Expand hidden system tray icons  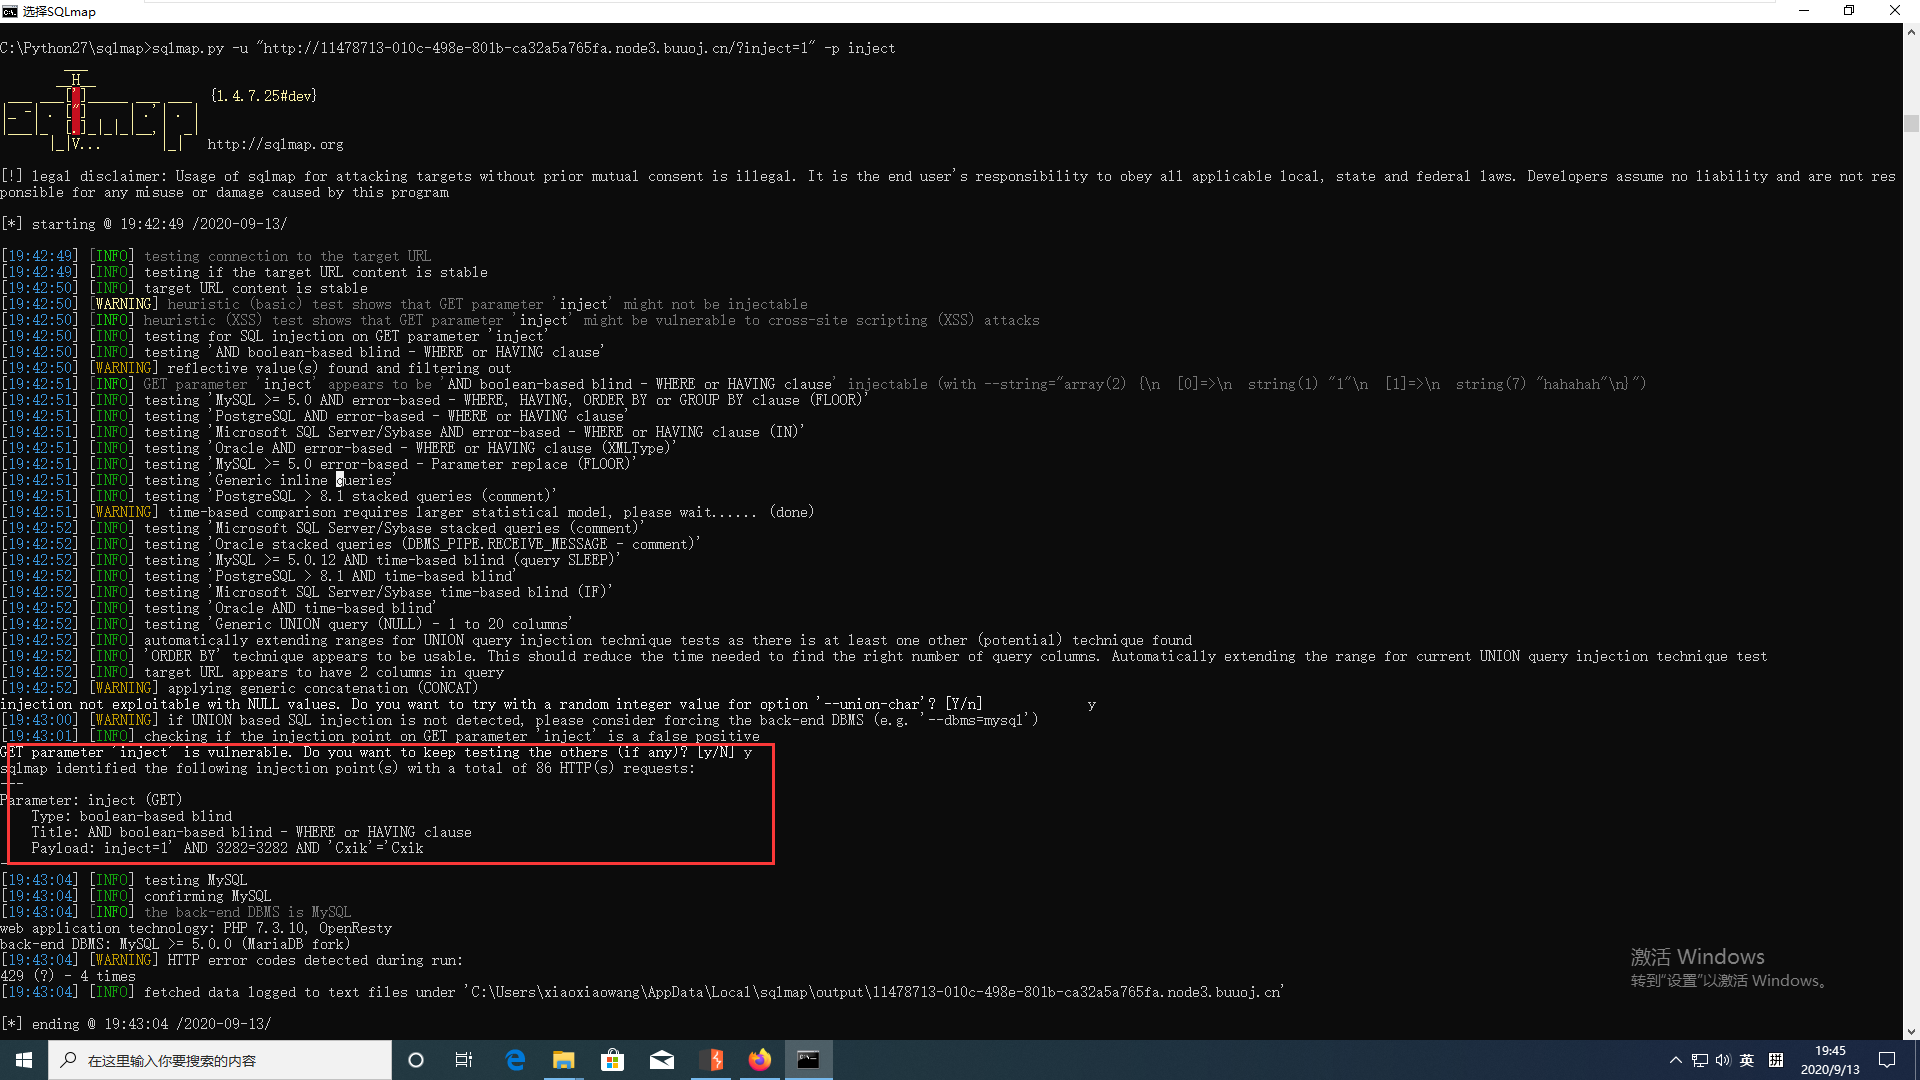click(1675, 1060)
